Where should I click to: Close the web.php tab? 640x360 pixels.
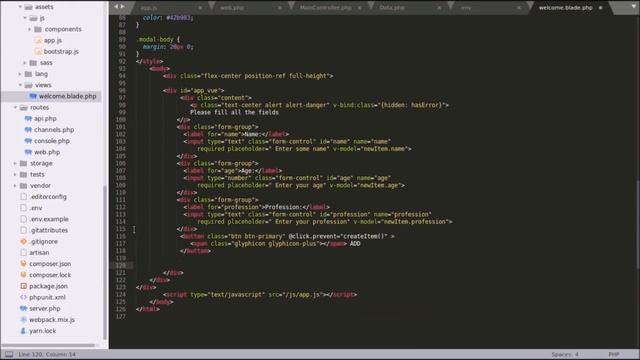(280, 8)
